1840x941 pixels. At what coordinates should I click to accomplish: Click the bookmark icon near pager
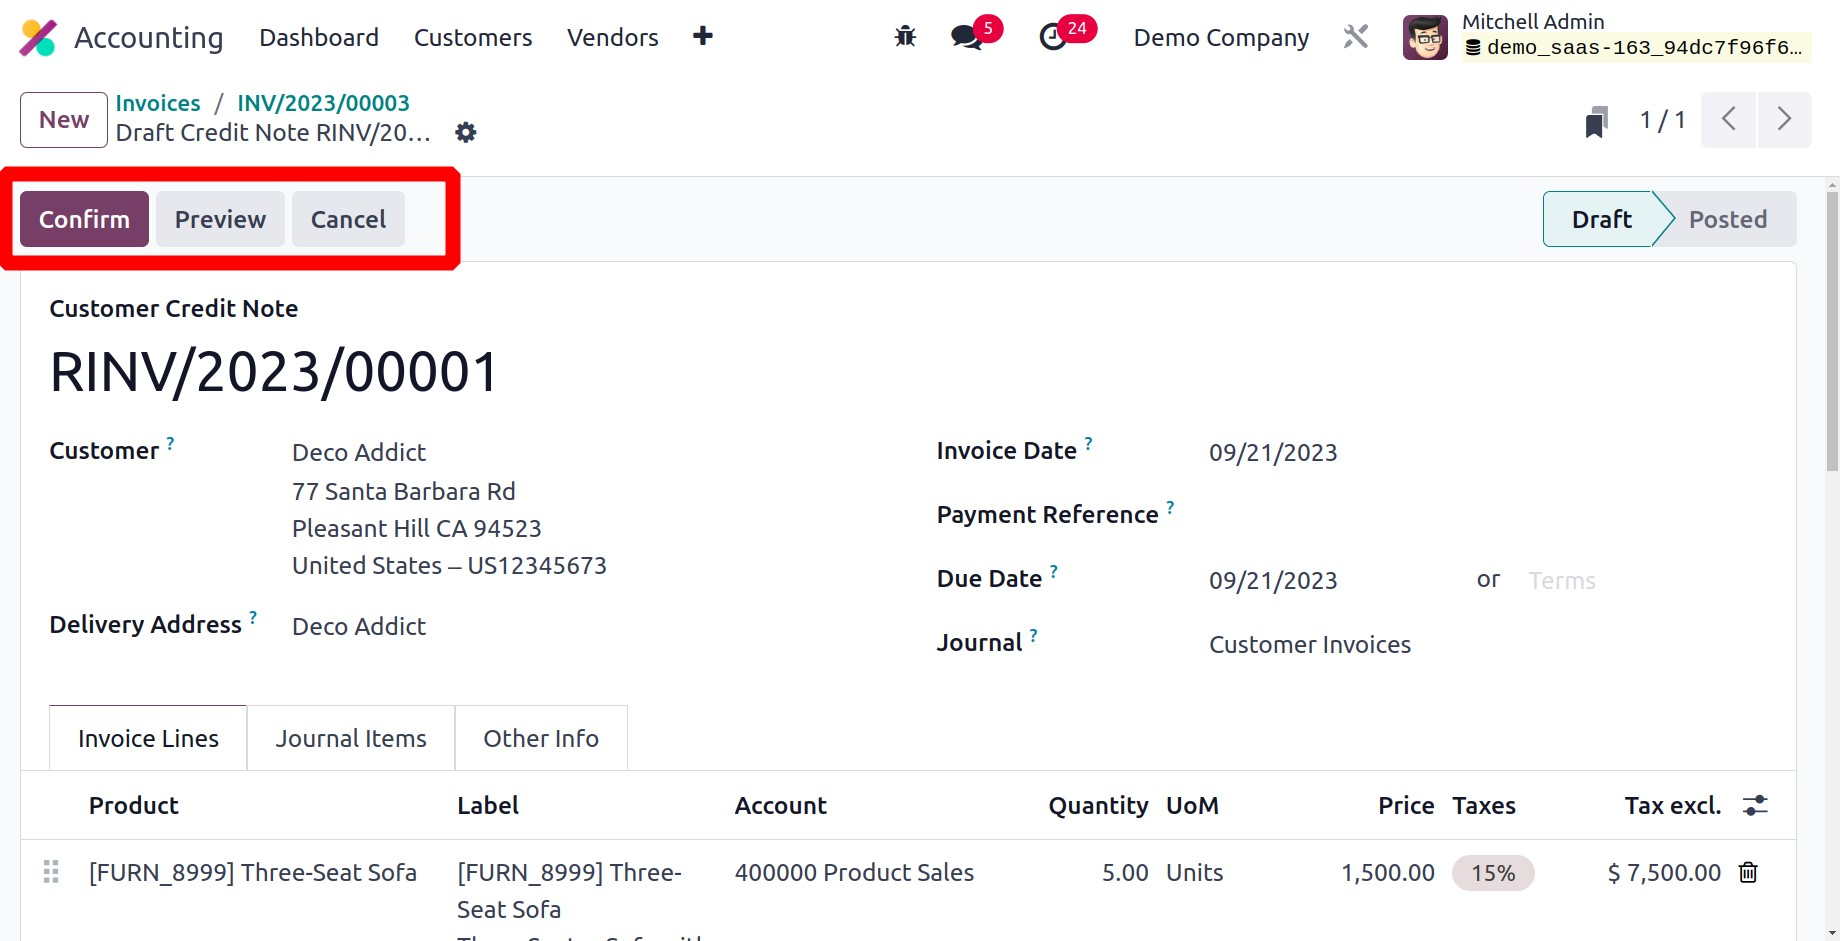[1596, 121]
